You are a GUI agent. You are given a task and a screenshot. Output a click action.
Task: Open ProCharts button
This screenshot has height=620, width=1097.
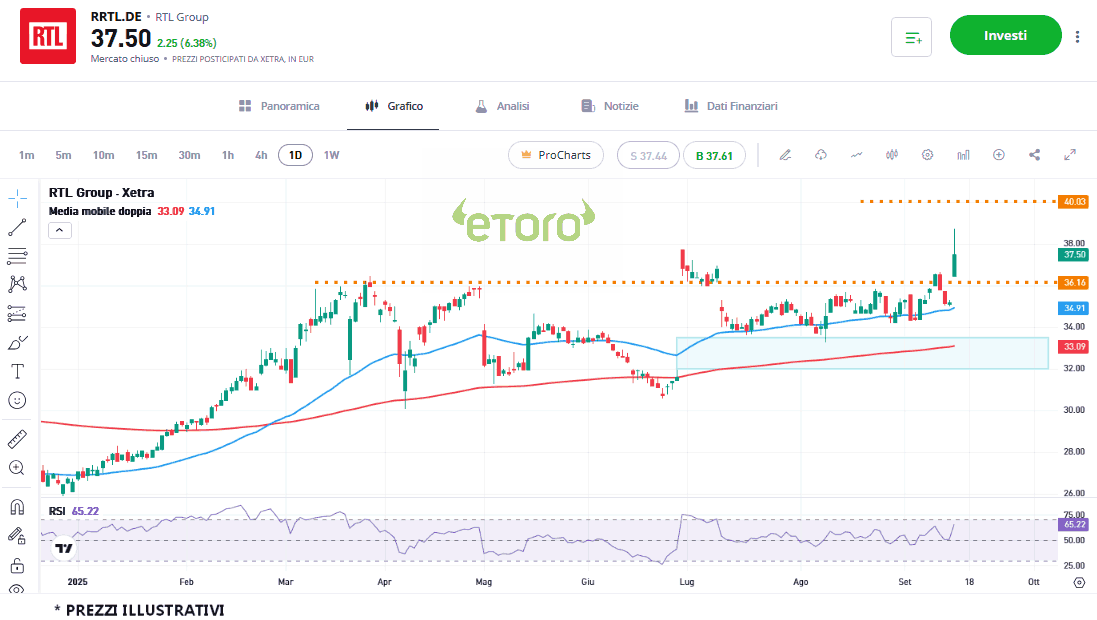click(557, 155)
